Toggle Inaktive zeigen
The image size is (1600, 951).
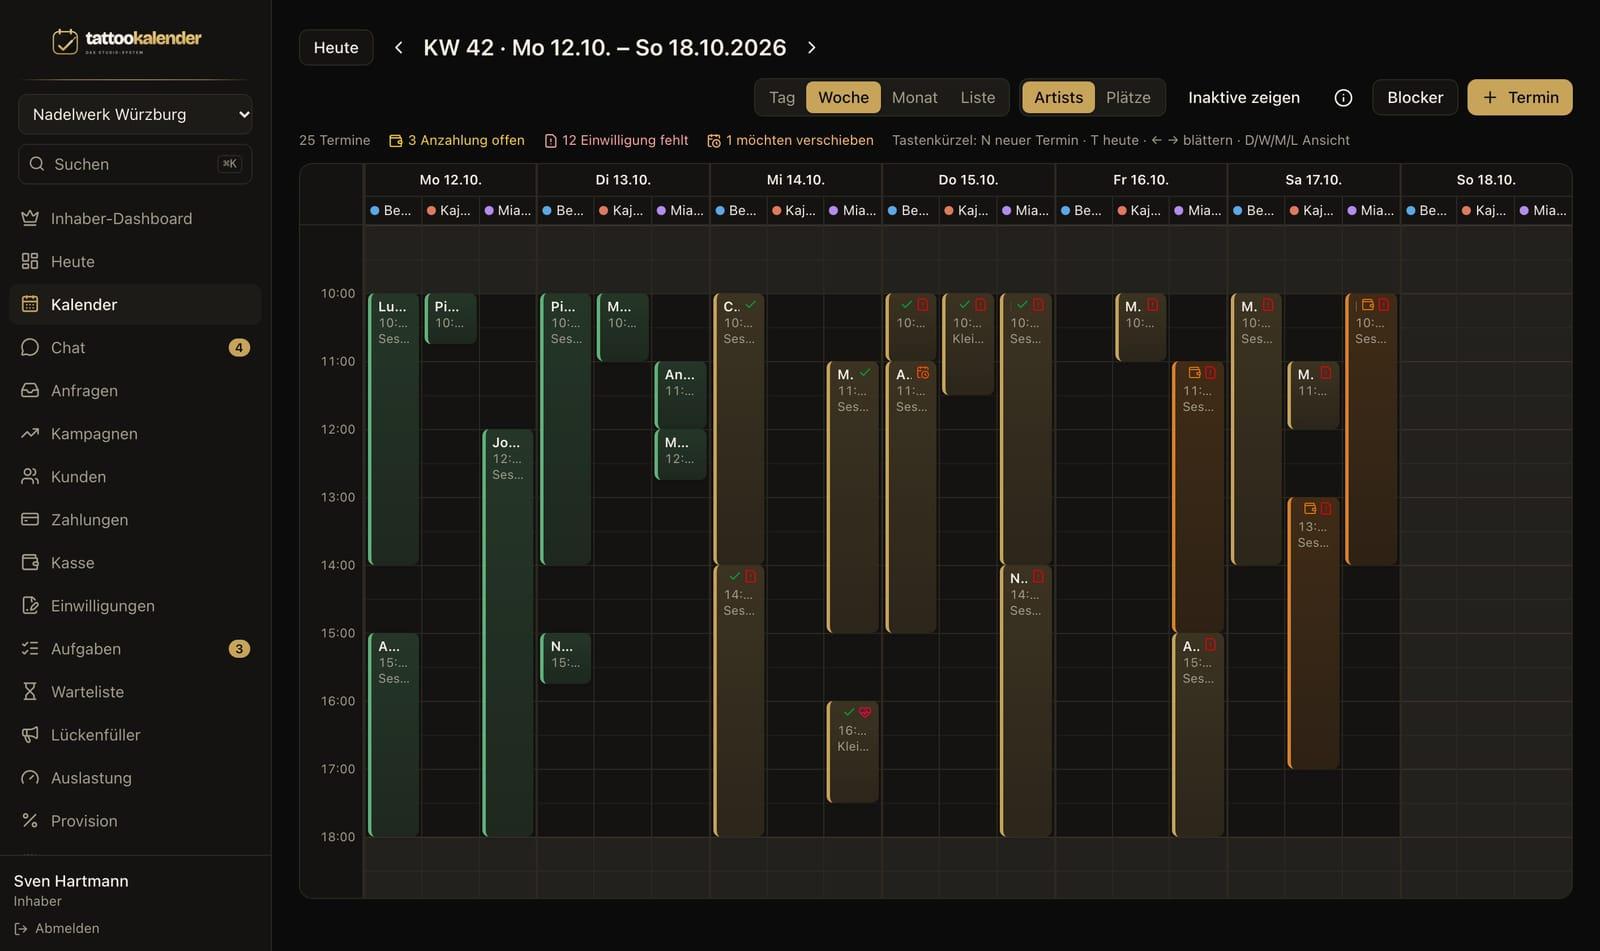(1244, 97)
